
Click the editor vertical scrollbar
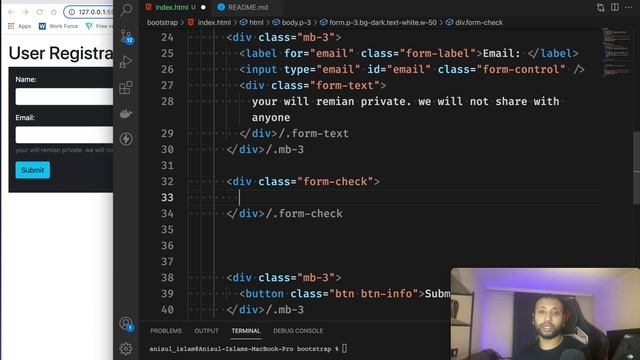click(636, 167)
